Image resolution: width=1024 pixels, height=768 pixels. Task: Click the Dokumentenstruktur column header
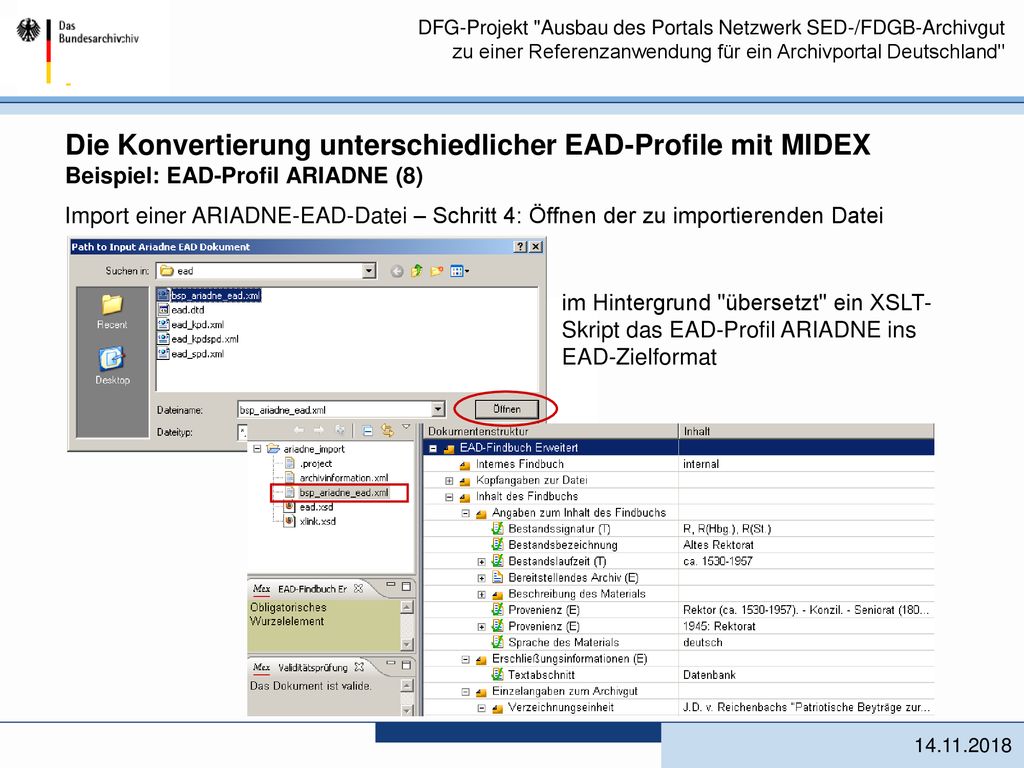(x=551, y=431)
